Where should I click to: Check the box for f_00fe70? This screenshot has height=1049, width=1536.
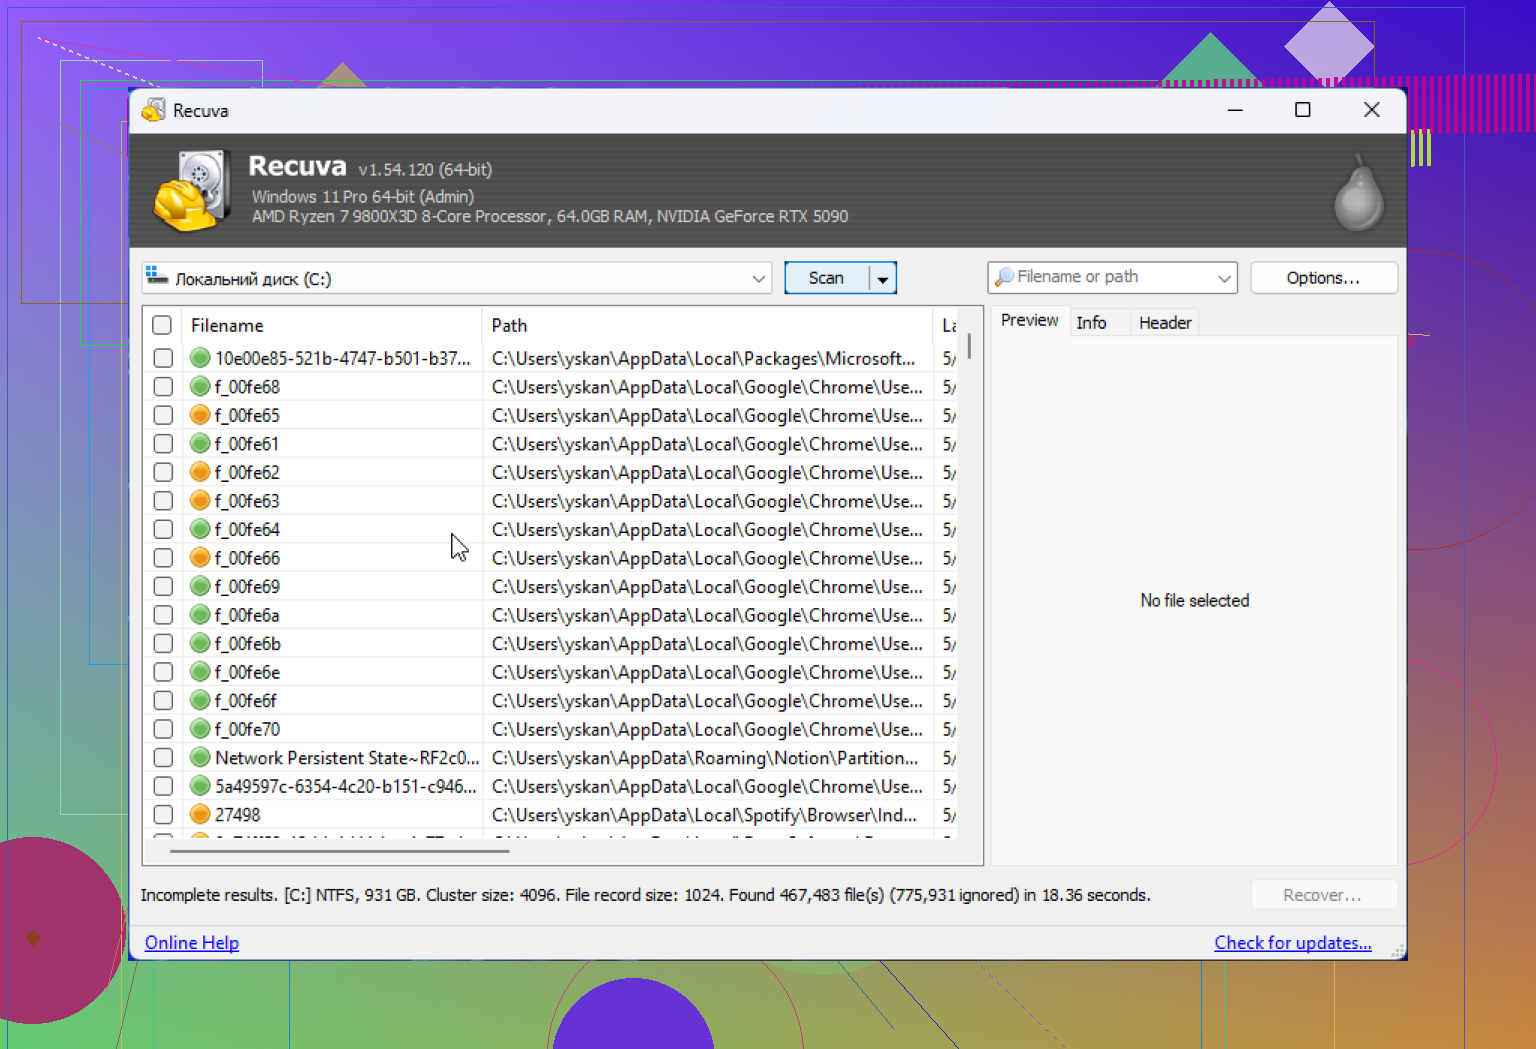[x=164, y=729]
